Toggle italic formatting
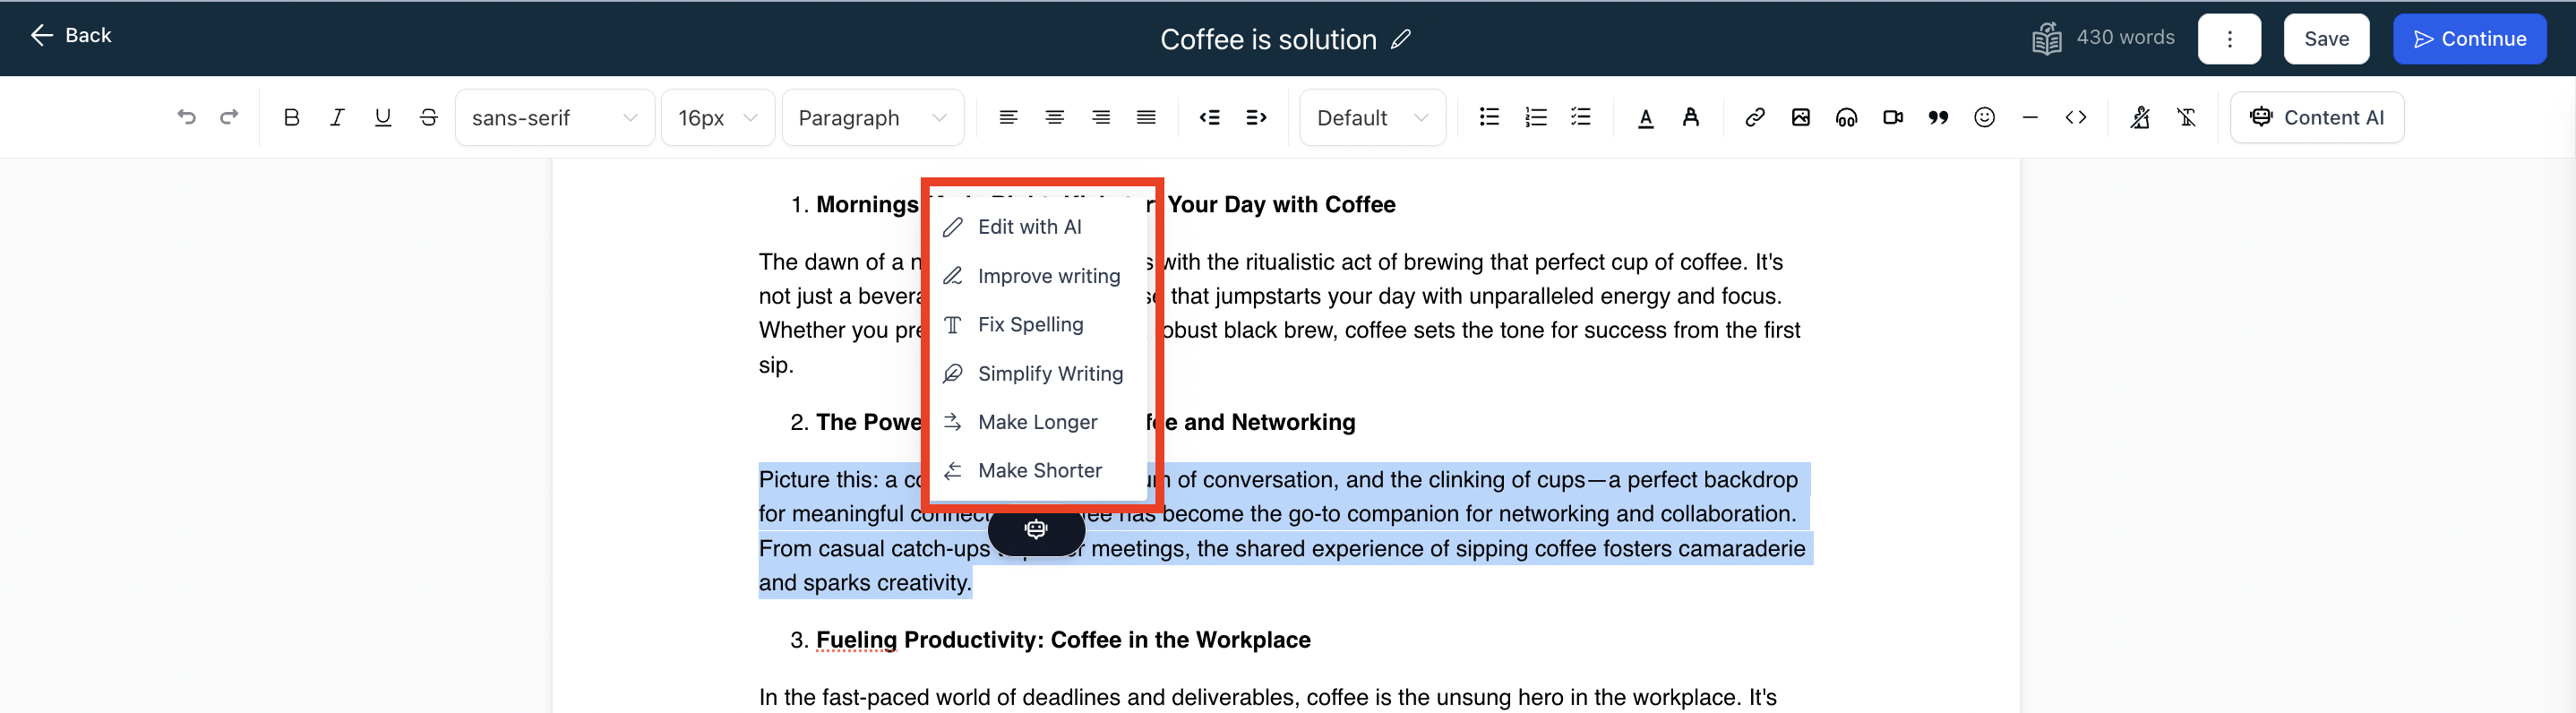 coord(337,118)
